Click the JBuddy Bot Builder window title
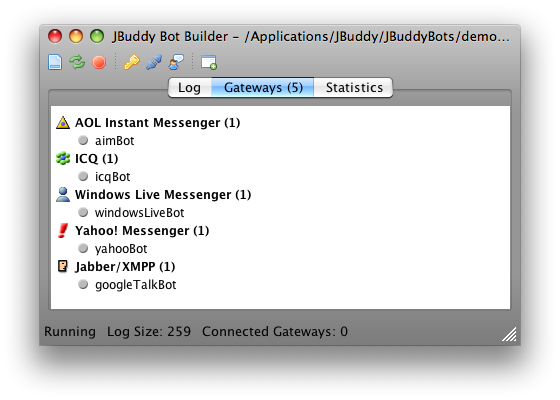560x400 pixels. point(311,36)
